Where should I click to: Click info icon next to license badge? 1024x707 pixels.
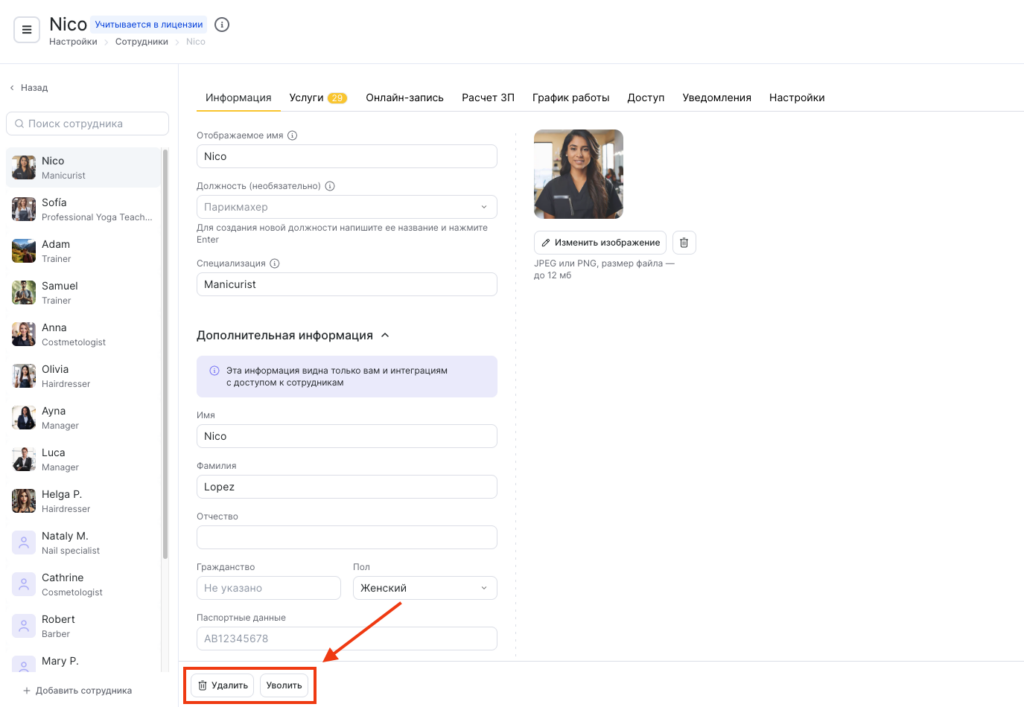[x=222, y=24]
